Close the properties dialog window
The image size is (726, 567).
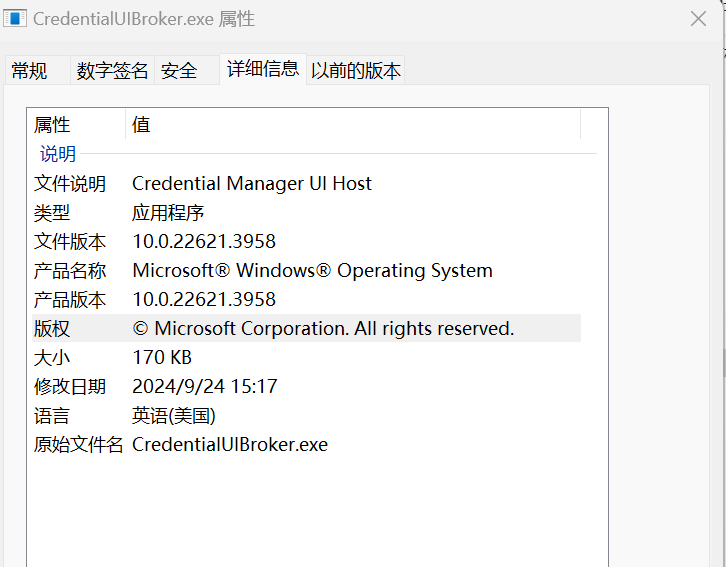[698, 19]
